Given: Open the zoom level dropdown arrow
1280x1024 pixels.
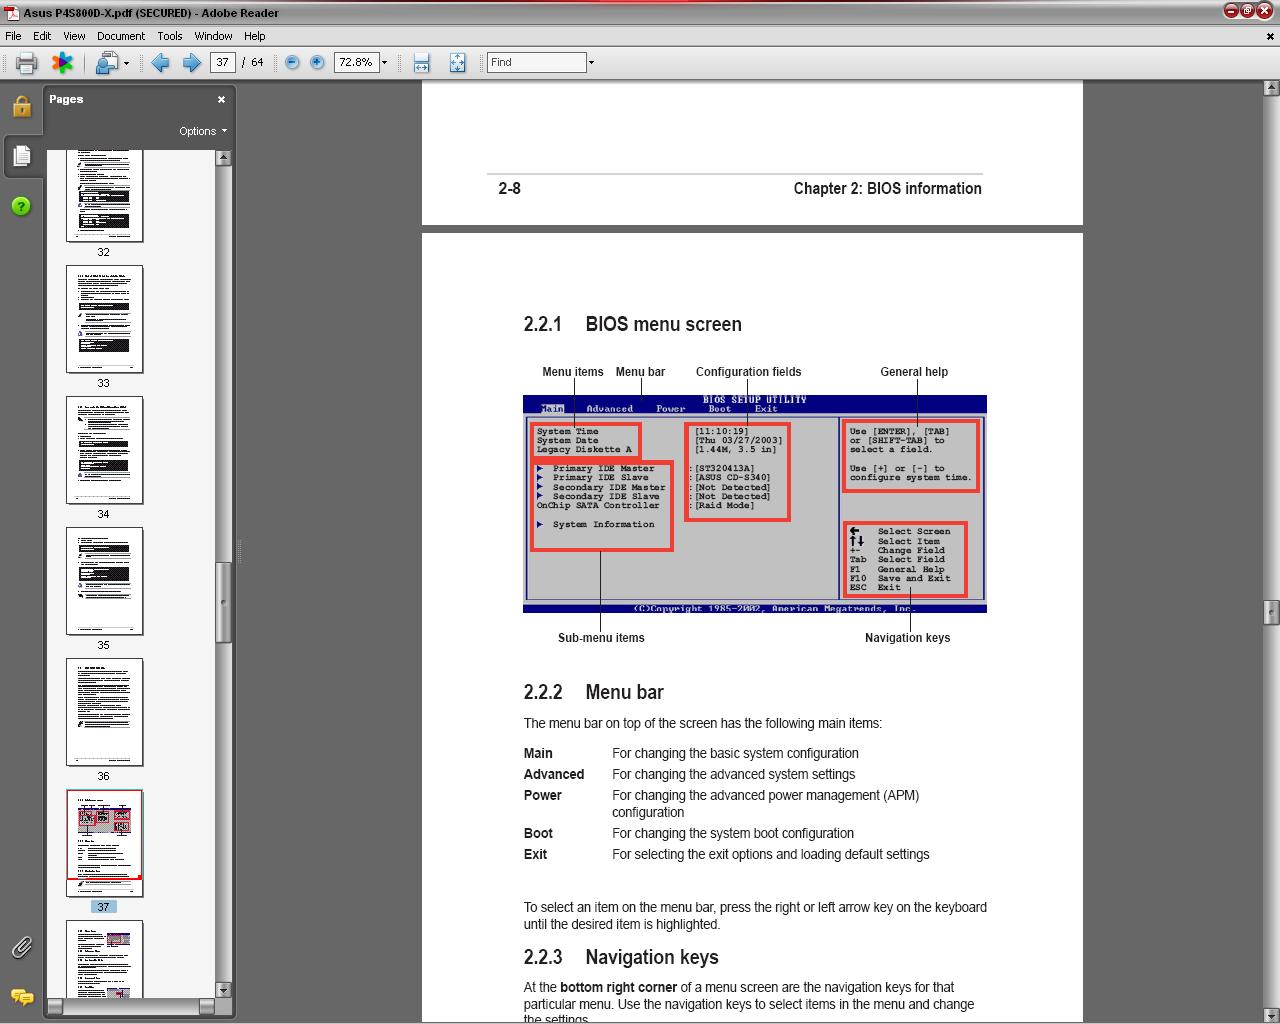Looking at the screenshot, I should [384, 62].
